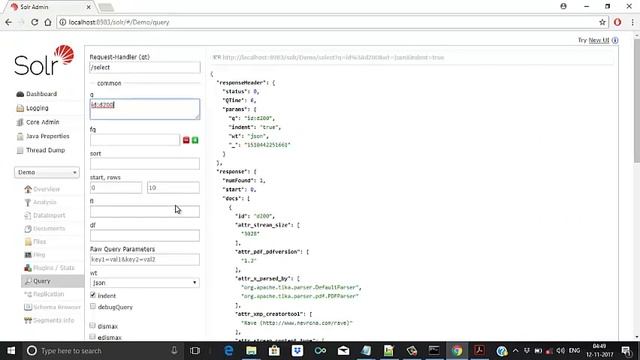Image resolution: width=640 pixels, height=360 pixels.
Task: Open the Demo core selector dropdown
Action: [x=47, y=172]
